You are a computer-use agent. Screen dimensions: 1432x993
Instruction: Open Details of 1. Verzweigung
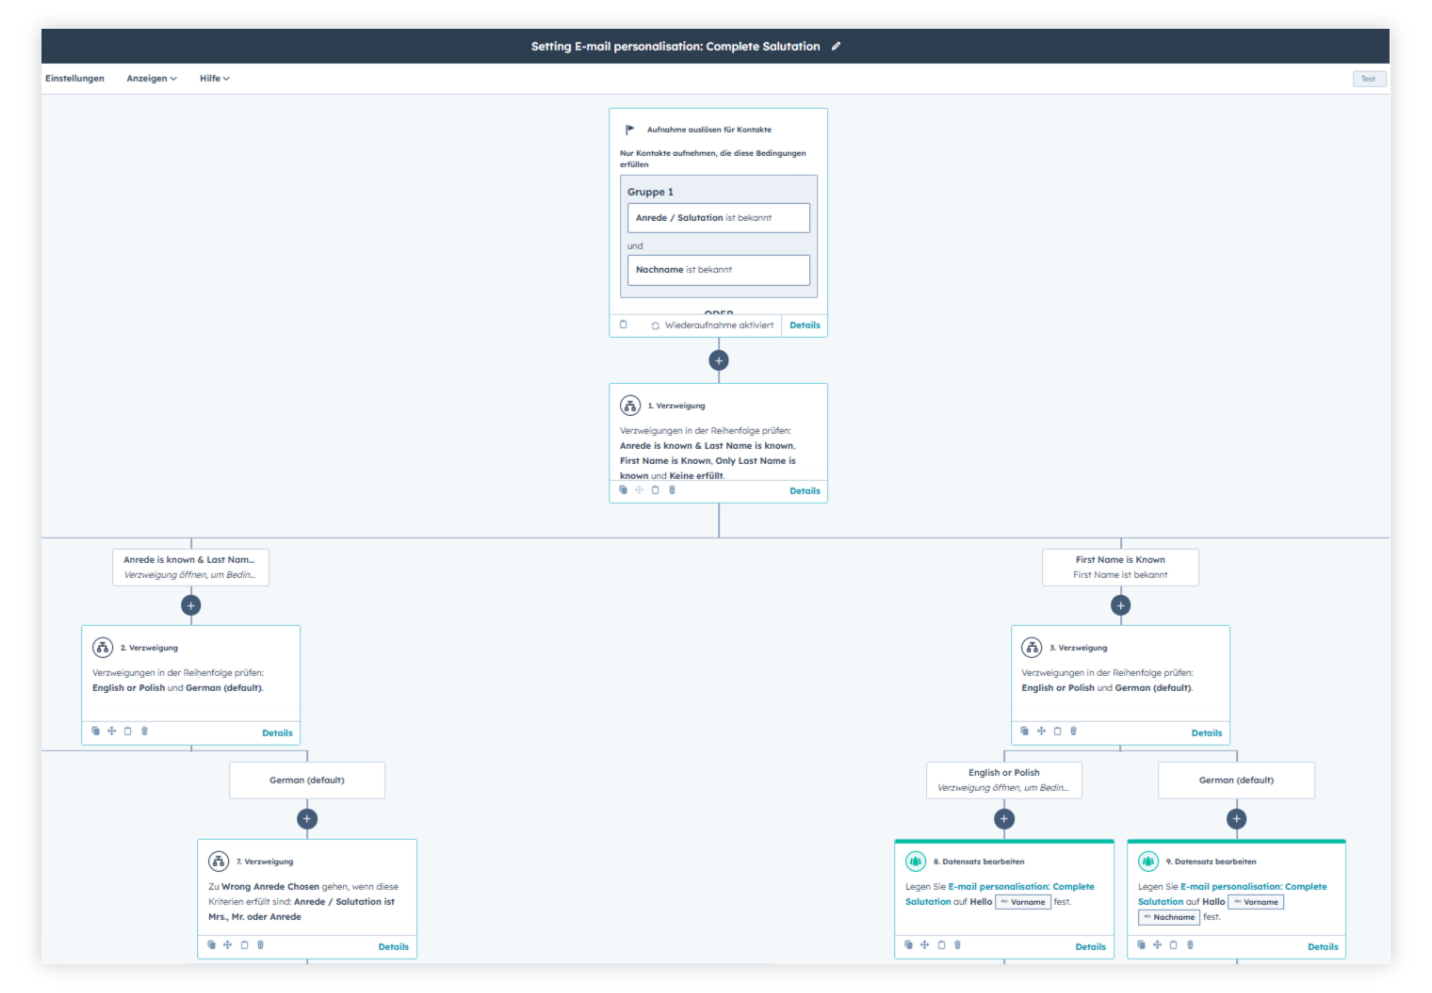pyautogui.click(x=805, y=491)
